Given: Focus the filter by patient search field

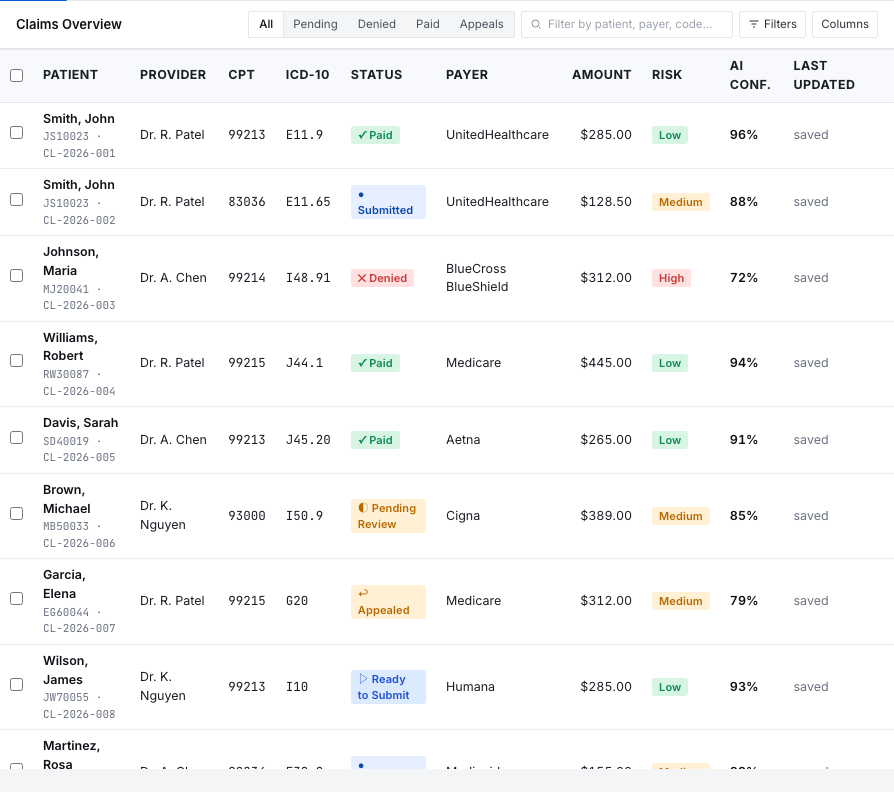Looking at the screenshot, I should pos(627,25).
